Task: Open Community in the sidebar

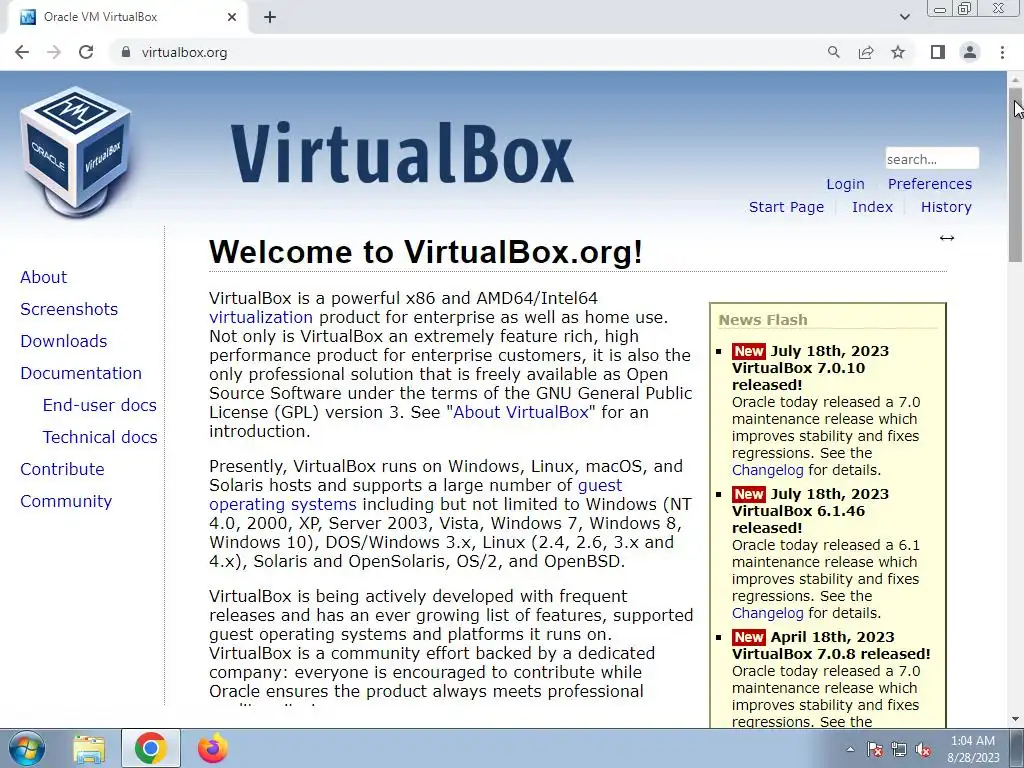Action: pyautogui.click(x=66, y=501)
